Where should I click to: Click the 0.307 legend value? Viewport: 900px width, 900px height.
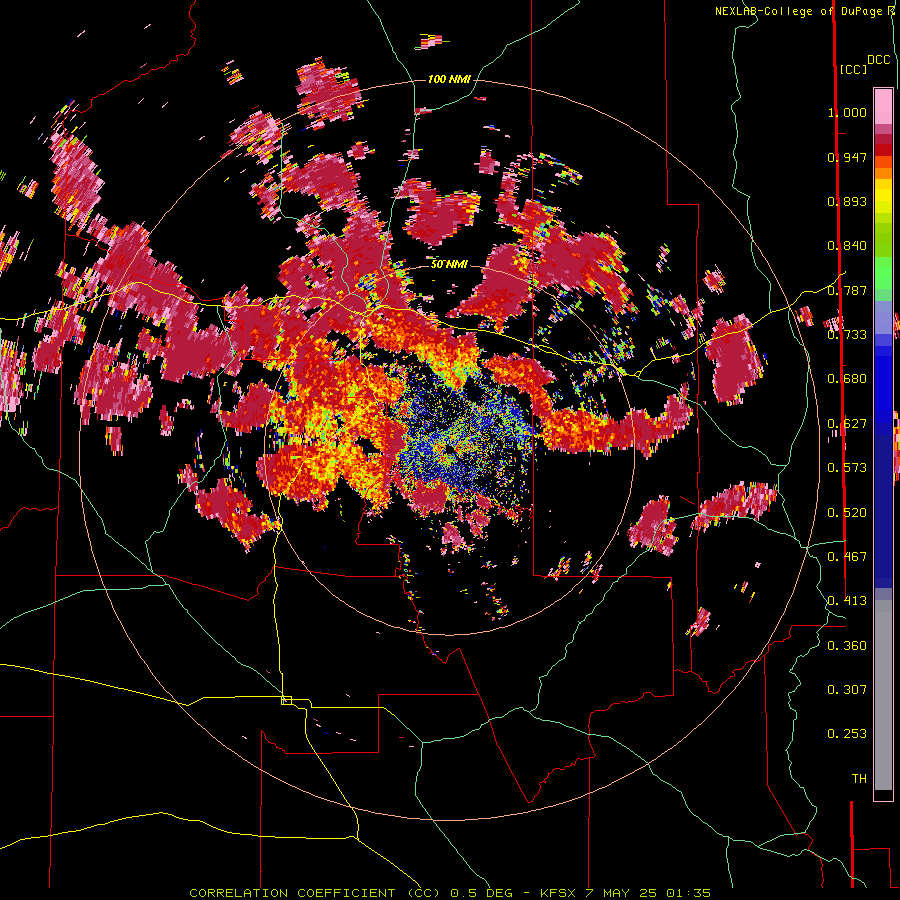(847, 690)
